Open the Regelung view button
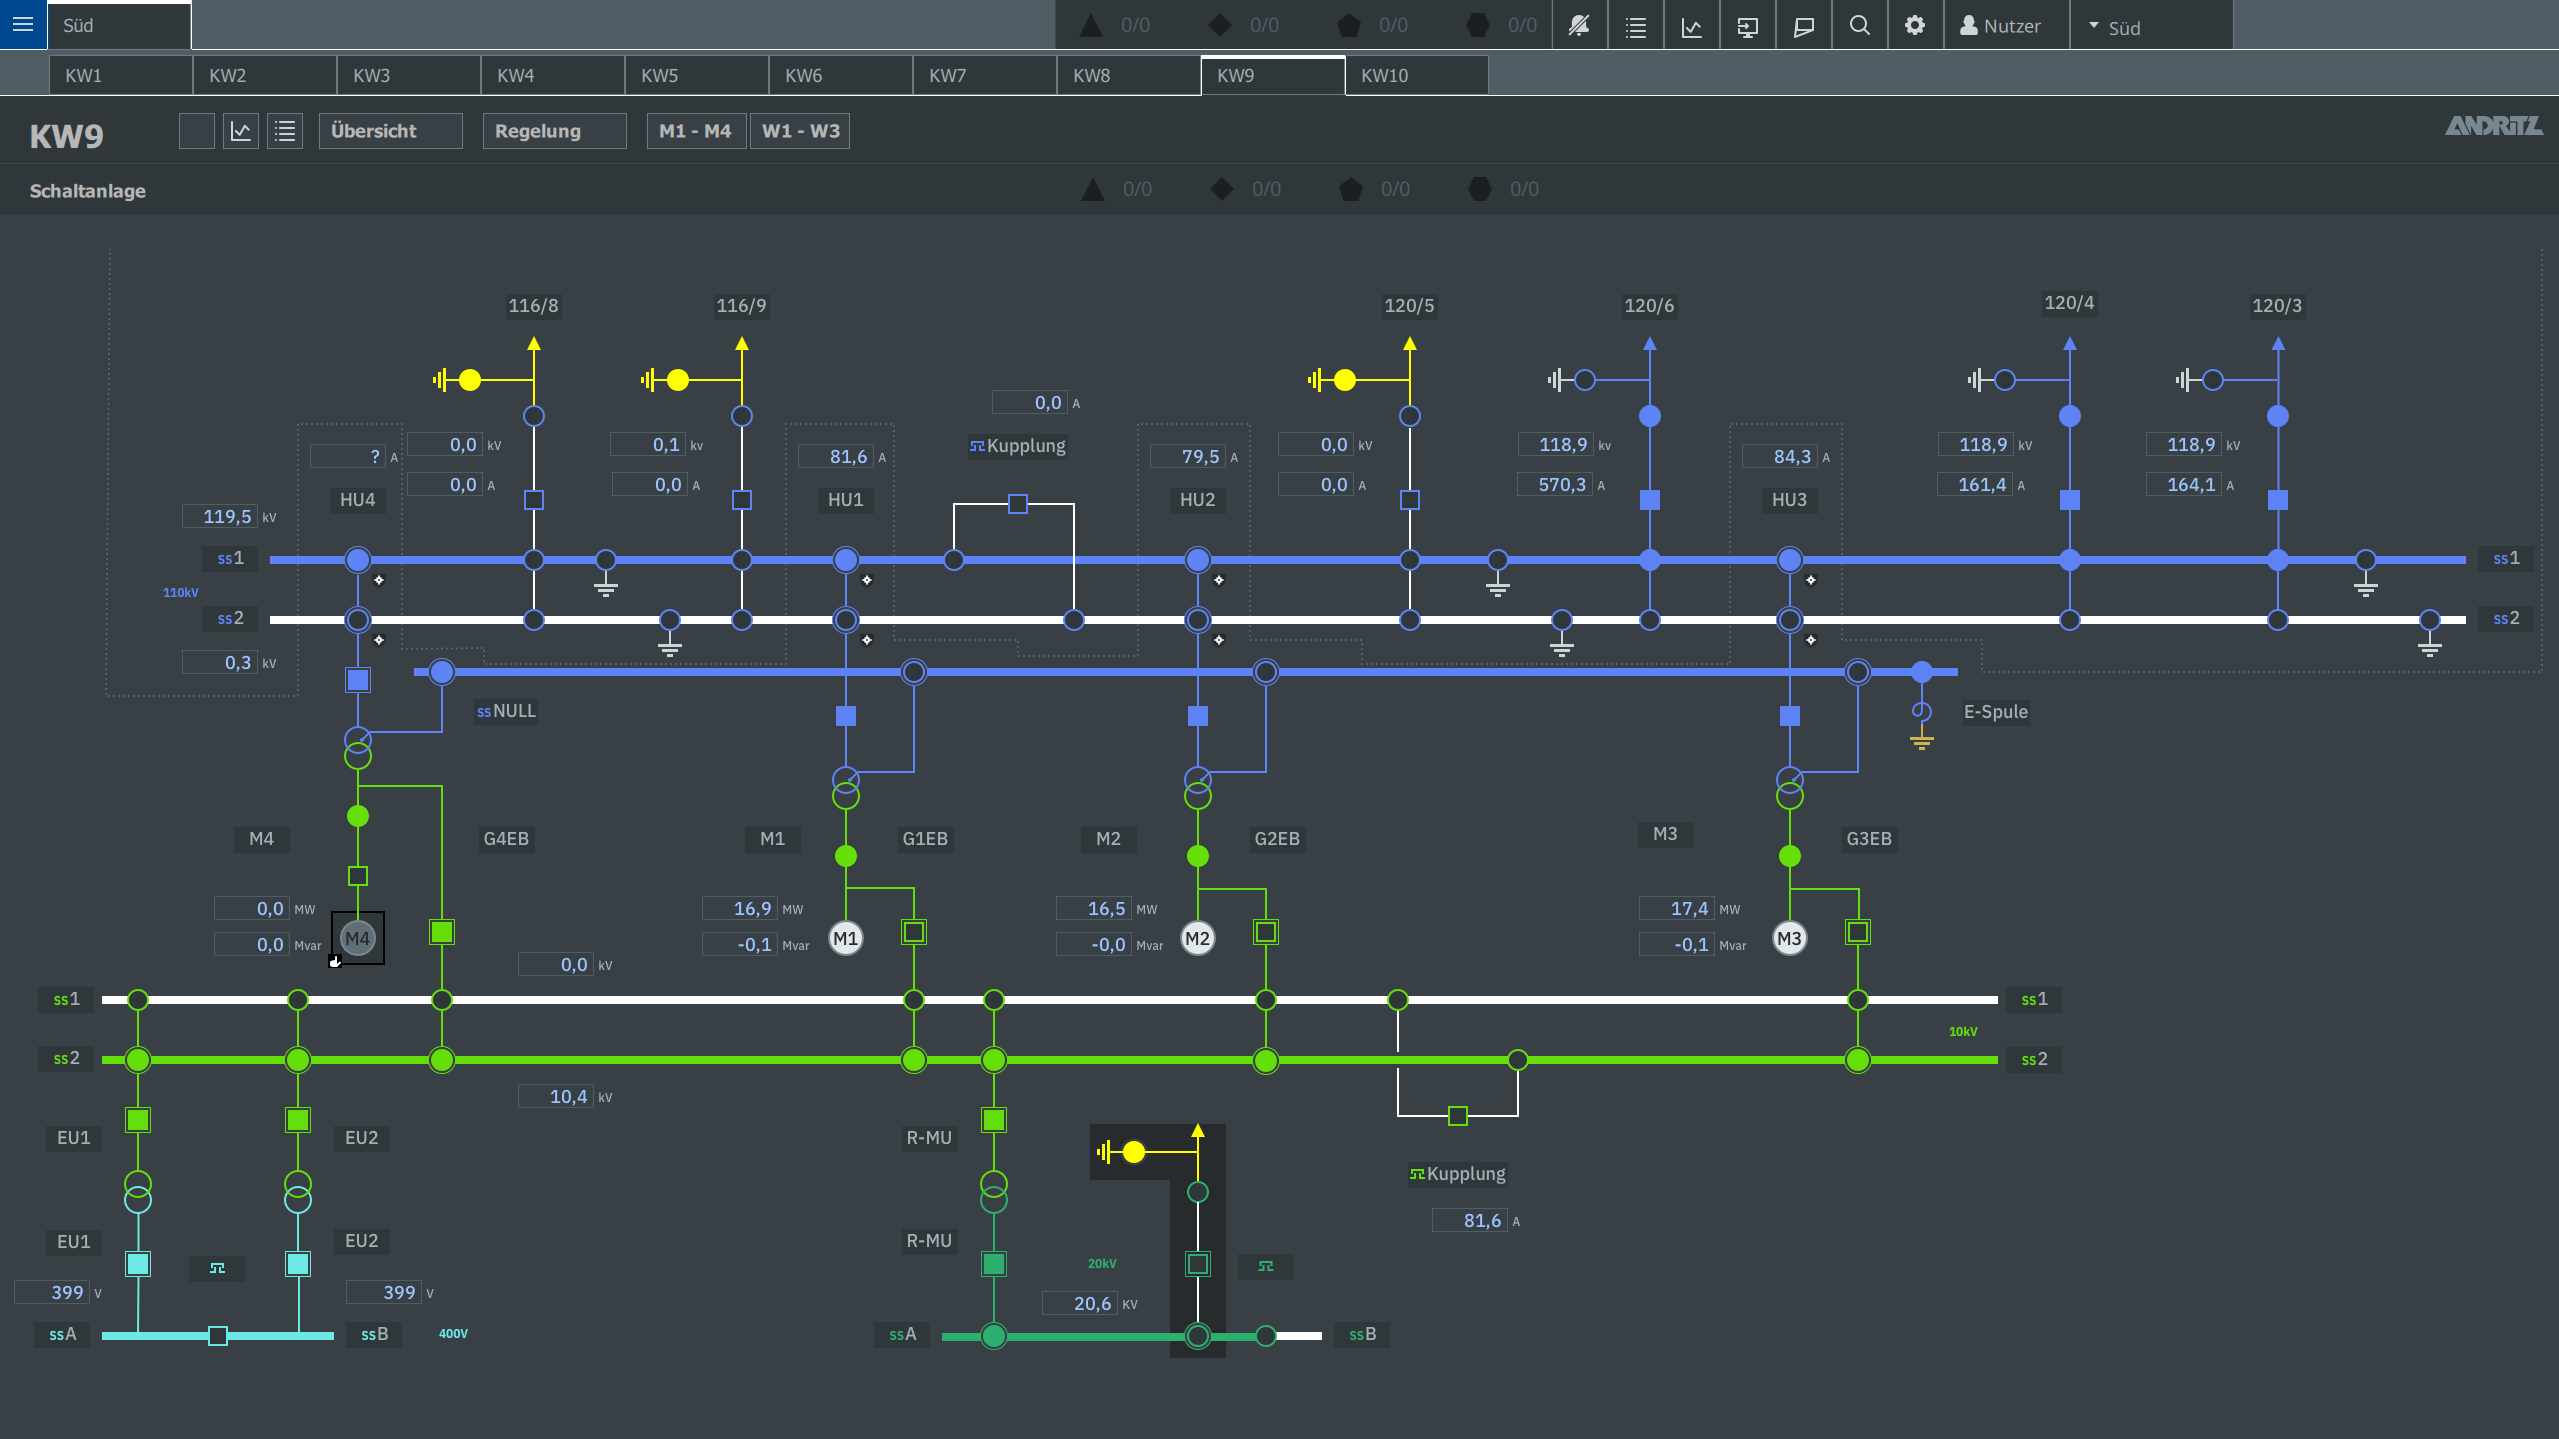This screenshot has height=1439, width=2559. point(554,131)
